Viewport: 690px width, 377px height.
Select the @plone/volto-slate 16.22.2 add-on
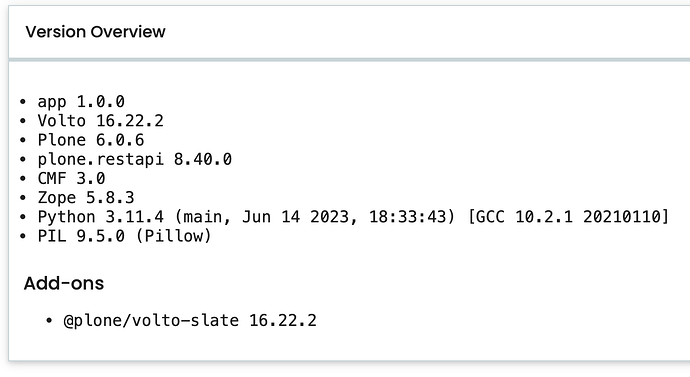tap(190, 320)
